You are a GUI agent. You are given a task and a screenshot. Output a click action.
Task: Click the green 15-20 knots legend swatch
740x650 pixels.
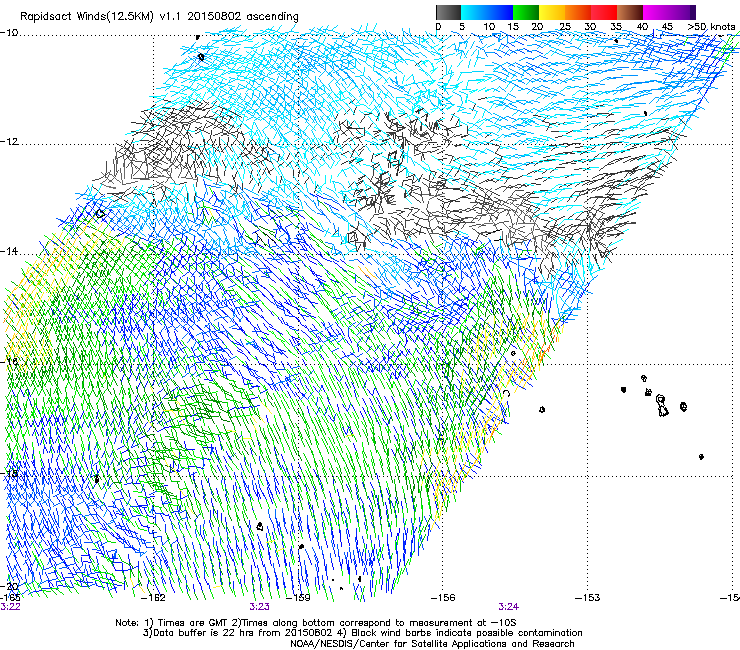[526, 12]
